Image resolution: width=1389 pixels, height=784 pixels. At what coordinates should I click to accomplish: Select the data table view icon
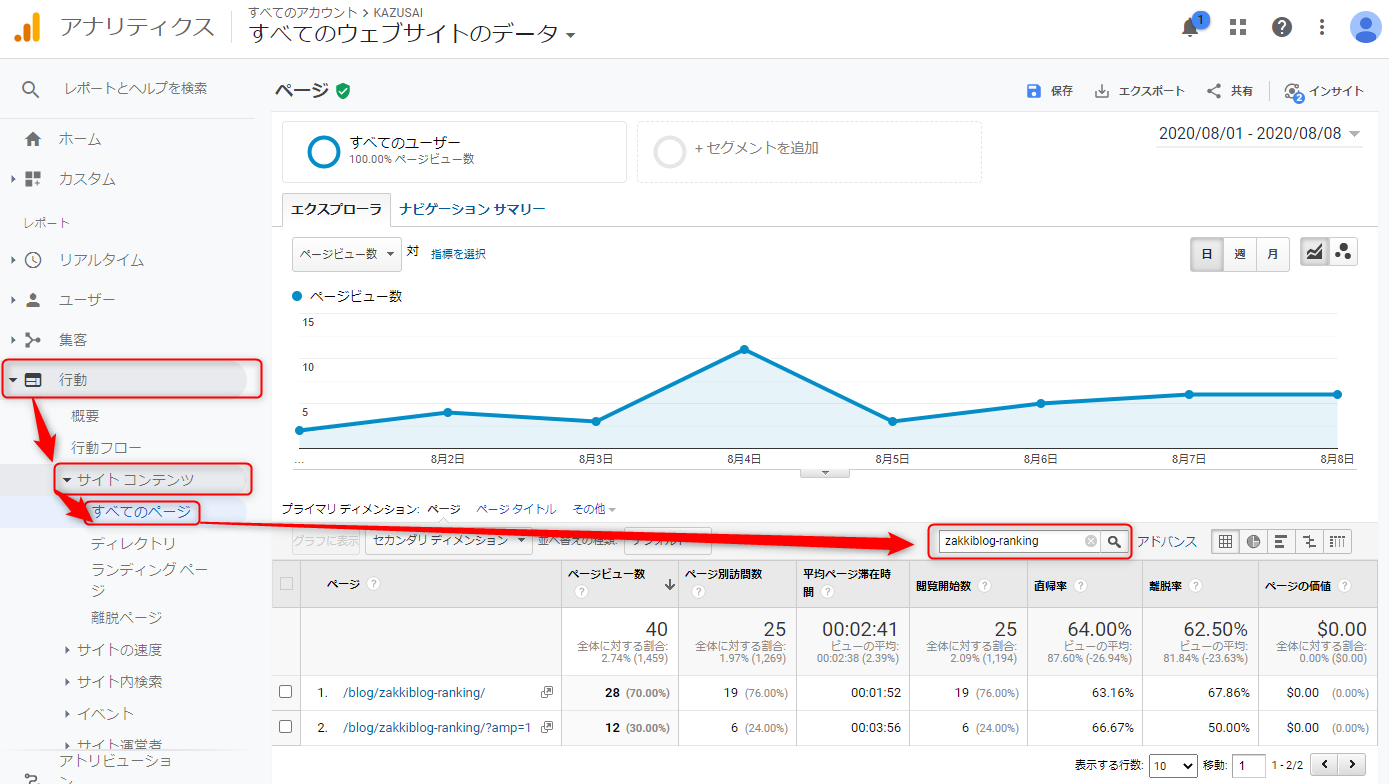[x=1225, y=542]
